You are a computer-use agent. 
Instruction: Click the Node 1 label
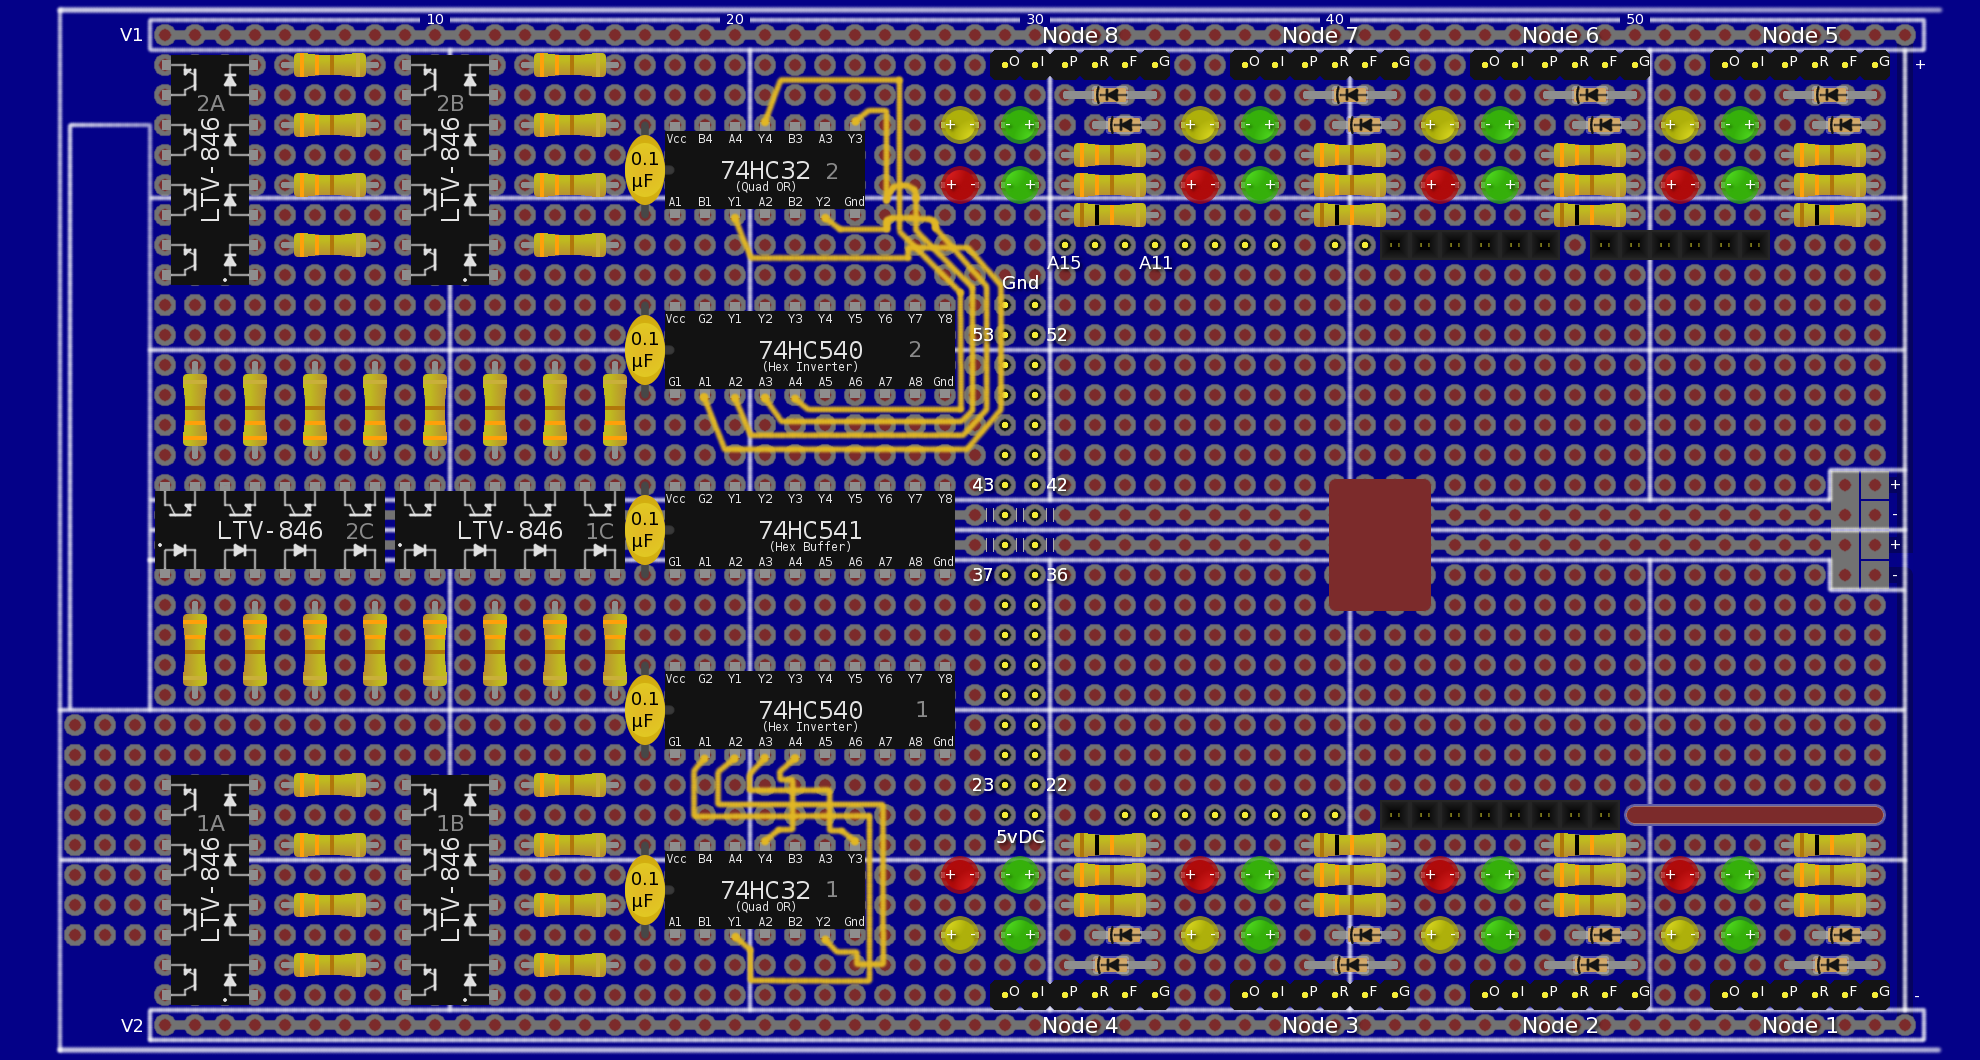[x=1800, y=1026]
